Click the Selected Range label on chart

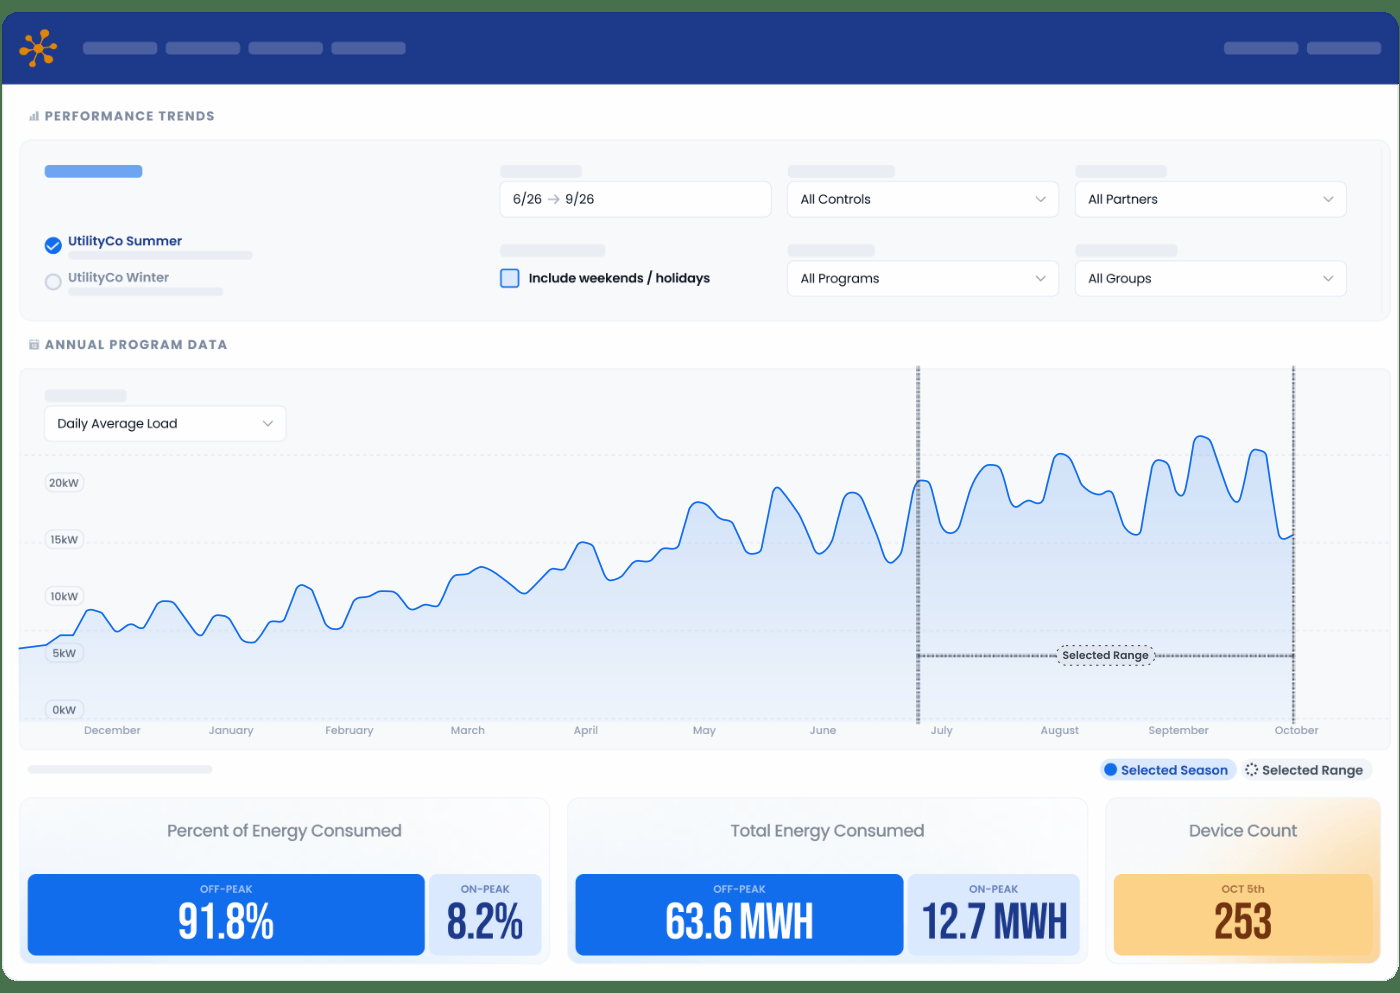[x=1105, y=655]
